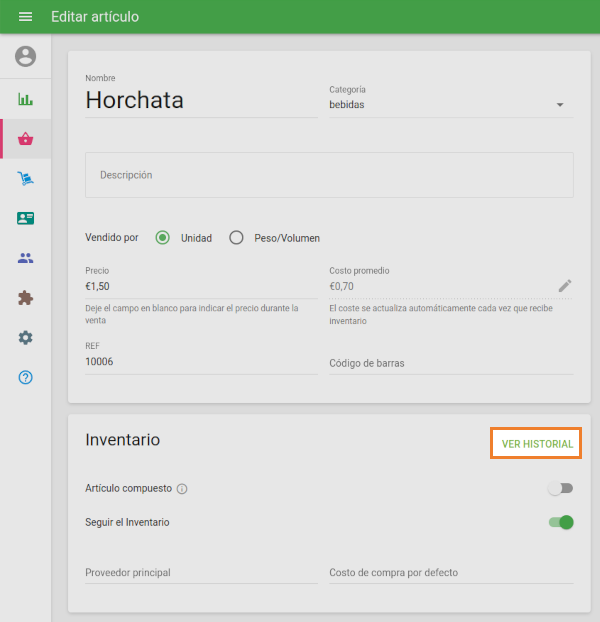Viewport: 600px width, 622px height.
Task: Open the customers people icon
Action: (26, 258)
